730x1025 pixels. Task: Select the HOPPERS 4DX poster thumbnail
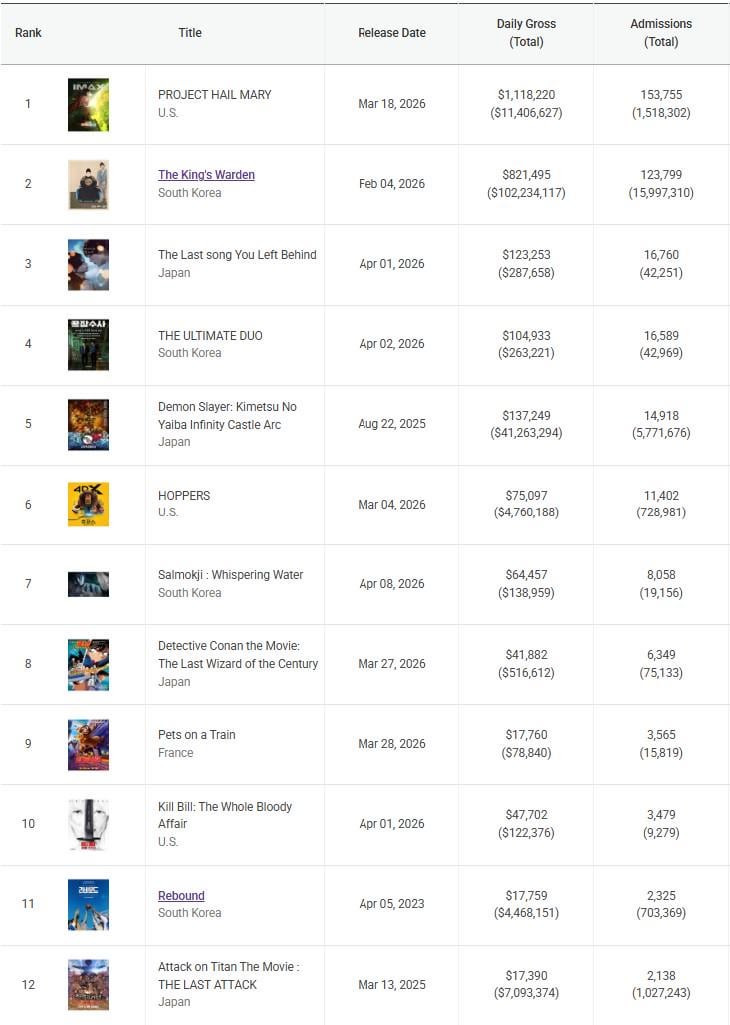pos(88,505)
